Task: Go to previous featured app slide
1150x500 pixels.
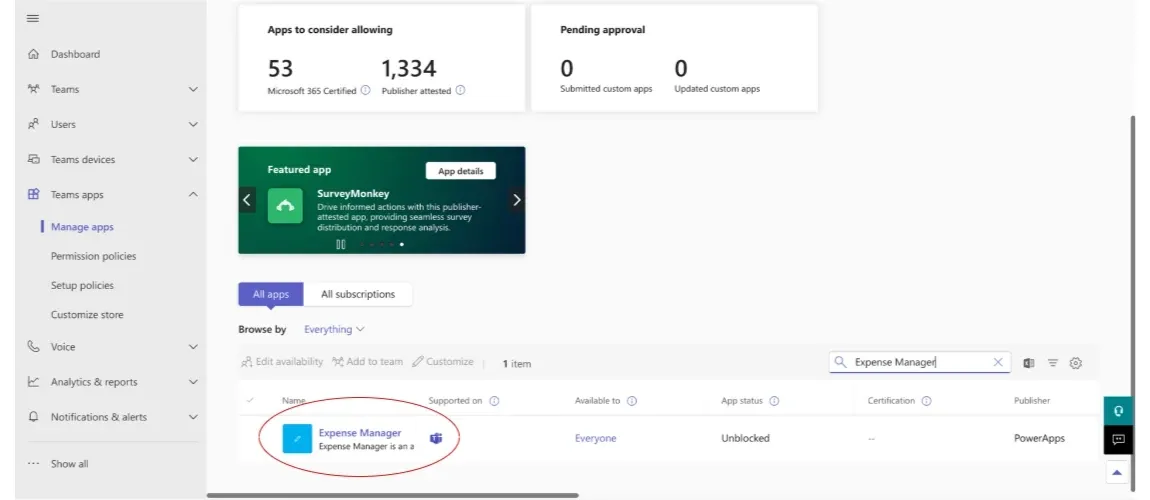Action: 247,199
